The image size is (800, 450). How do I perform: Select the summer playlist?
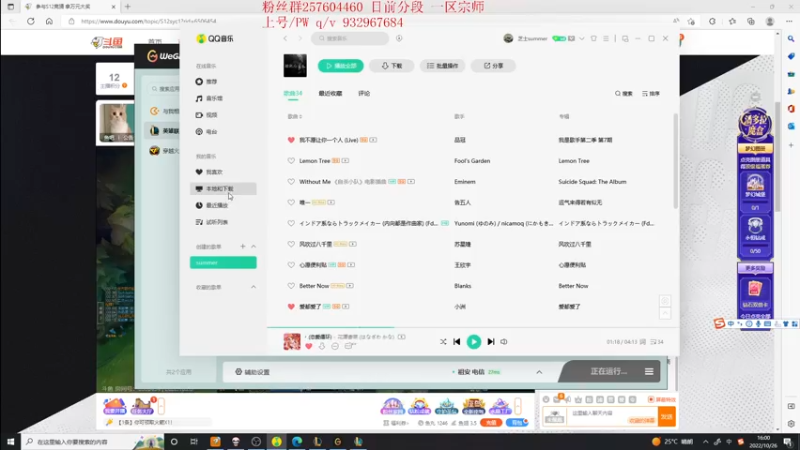(x=223, y=262)
